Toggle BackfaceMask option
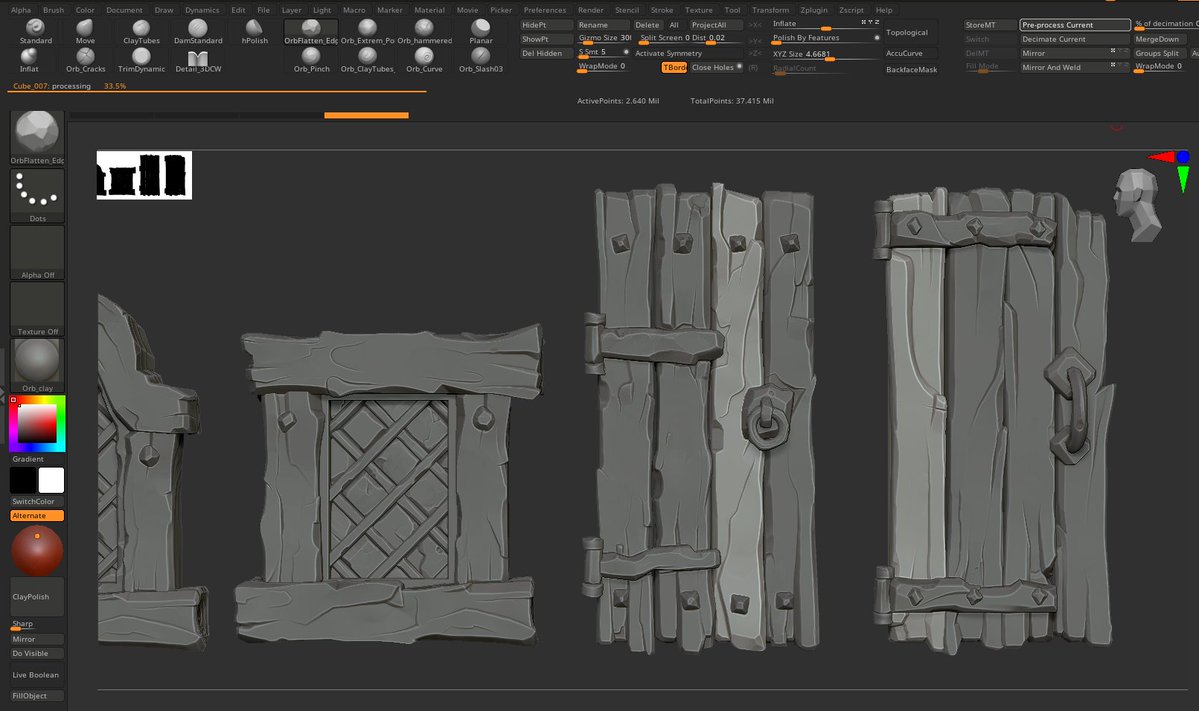 pyautogui.click(x=911, y=70)
